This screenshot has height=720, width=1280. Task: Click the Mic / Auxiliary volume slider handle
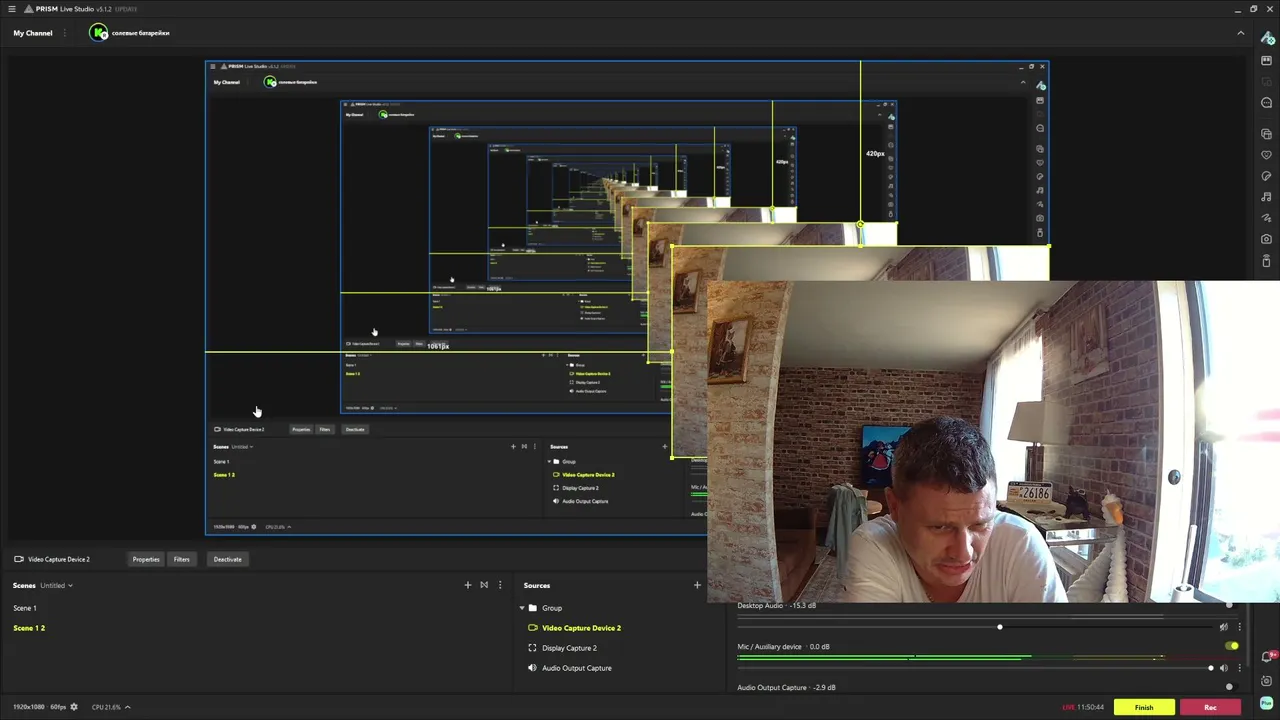[1210, 668]
